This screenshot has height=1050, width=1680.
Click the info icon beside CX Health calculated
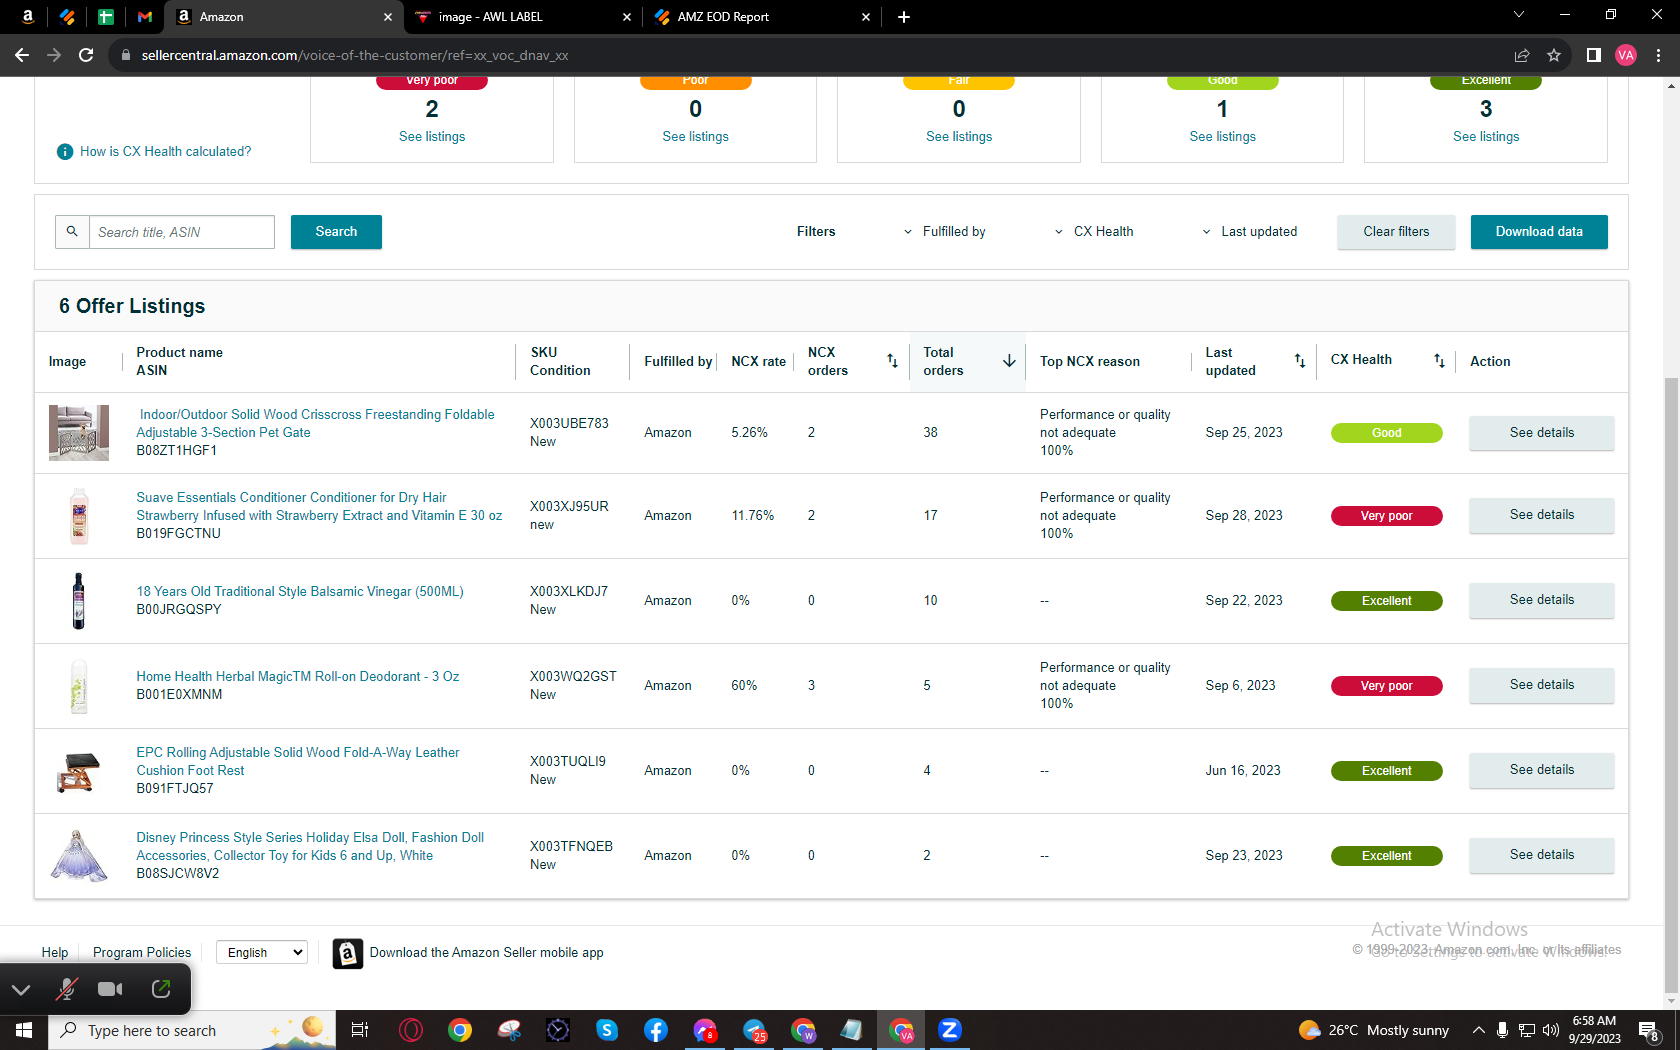pyautogui.click(x=65, y=152)
